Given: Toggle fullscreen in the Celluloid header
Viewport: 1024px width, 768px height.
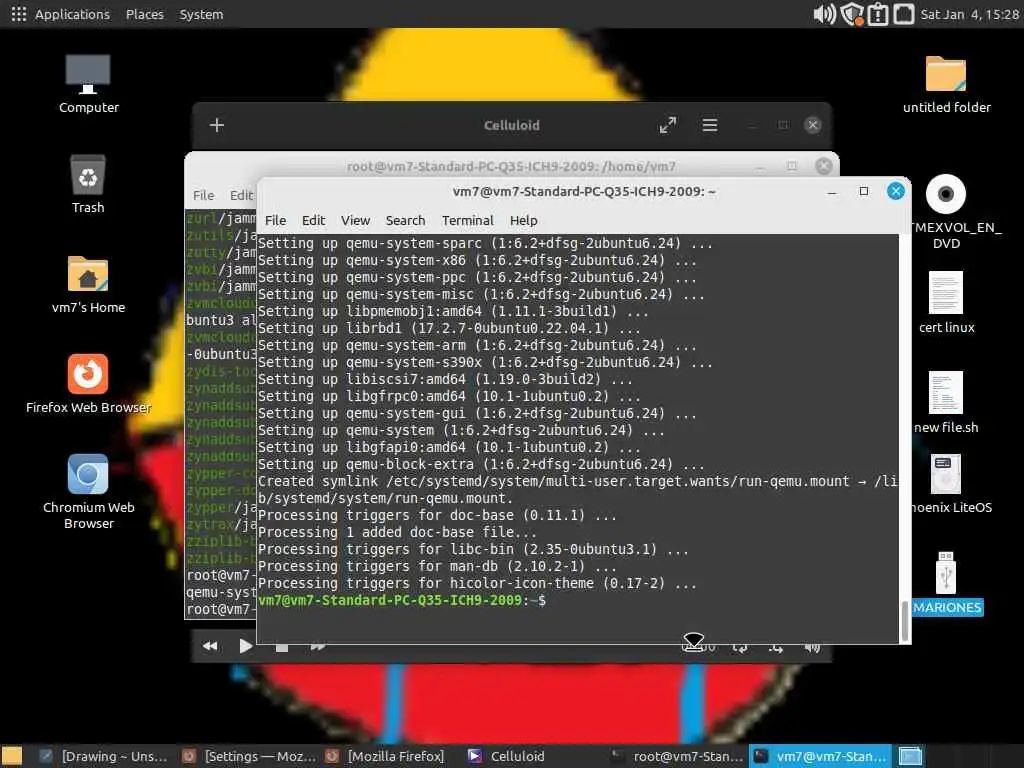Looking at the screenshot, I should click(667, 125).
